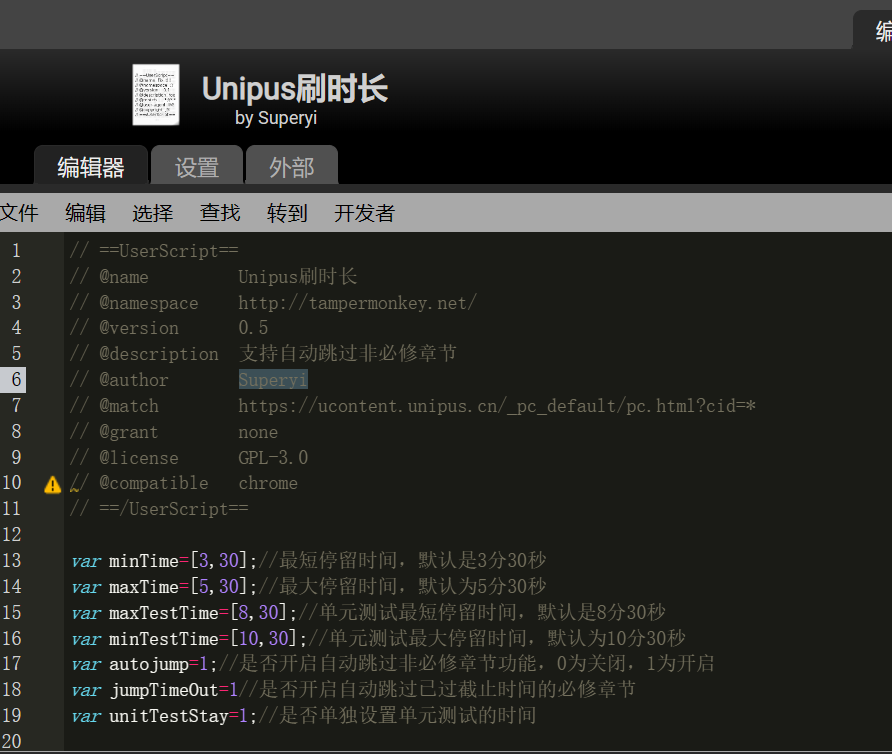The width and height of the screenshot is (892, 754).
Task: Open the 设置 tab
Action: click(x=197, y=167)
